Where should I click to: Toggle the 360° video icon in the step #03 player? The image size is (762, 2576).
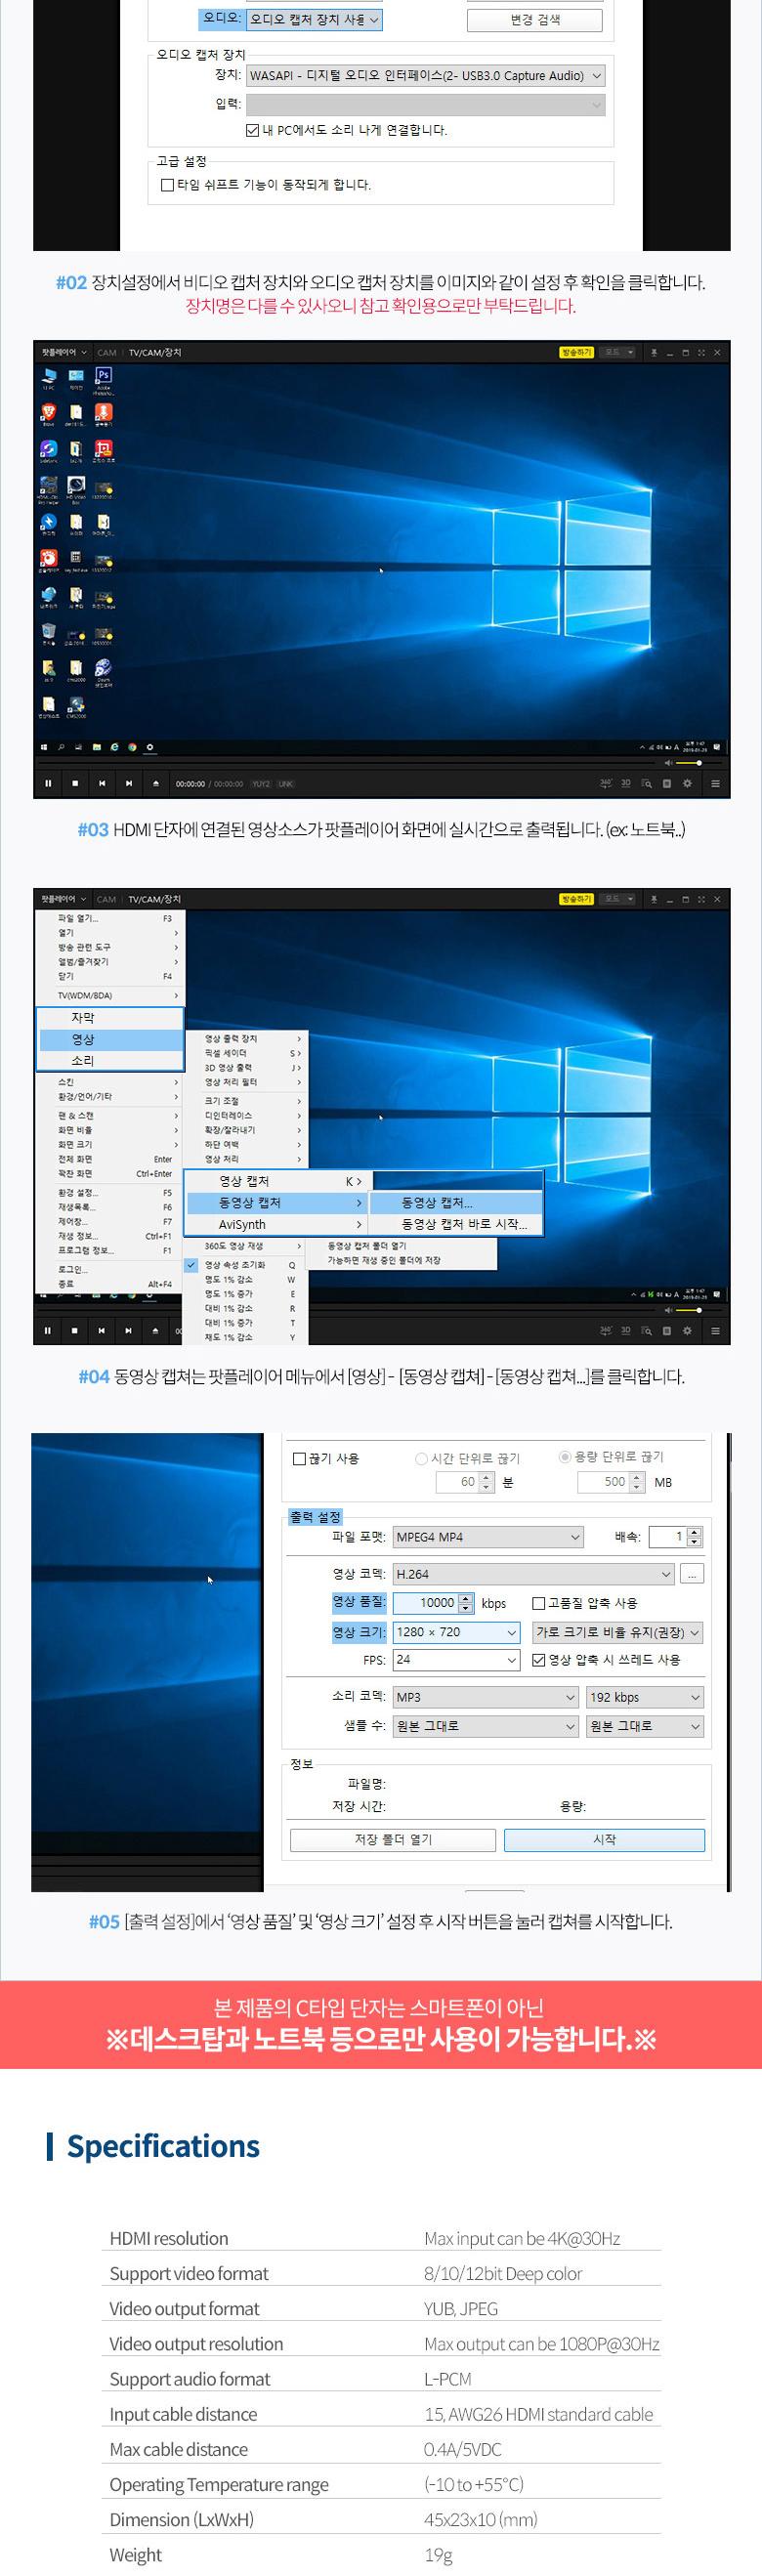[x=605, y=783]
